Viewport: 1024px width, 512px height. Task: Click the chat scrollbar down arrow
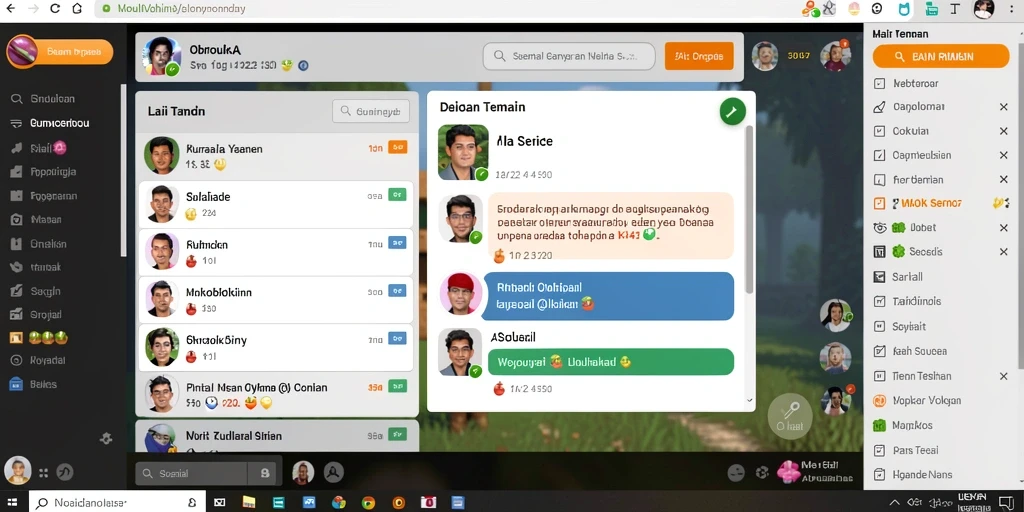coord(750,400)
